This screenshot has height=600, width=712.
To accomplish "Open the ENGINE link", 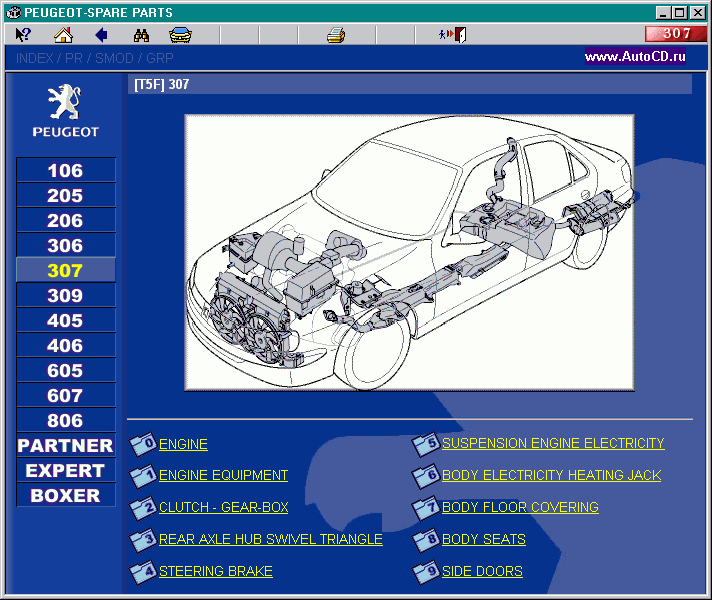I will point(183,444).
